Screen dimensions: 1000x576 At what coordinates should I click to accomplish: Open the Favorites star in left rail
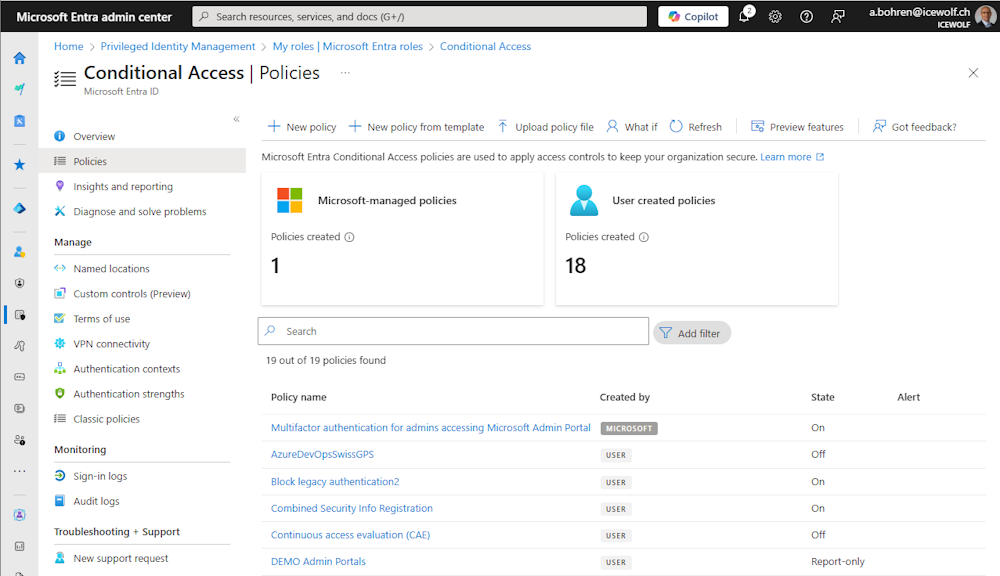click(x=20, y=165)
